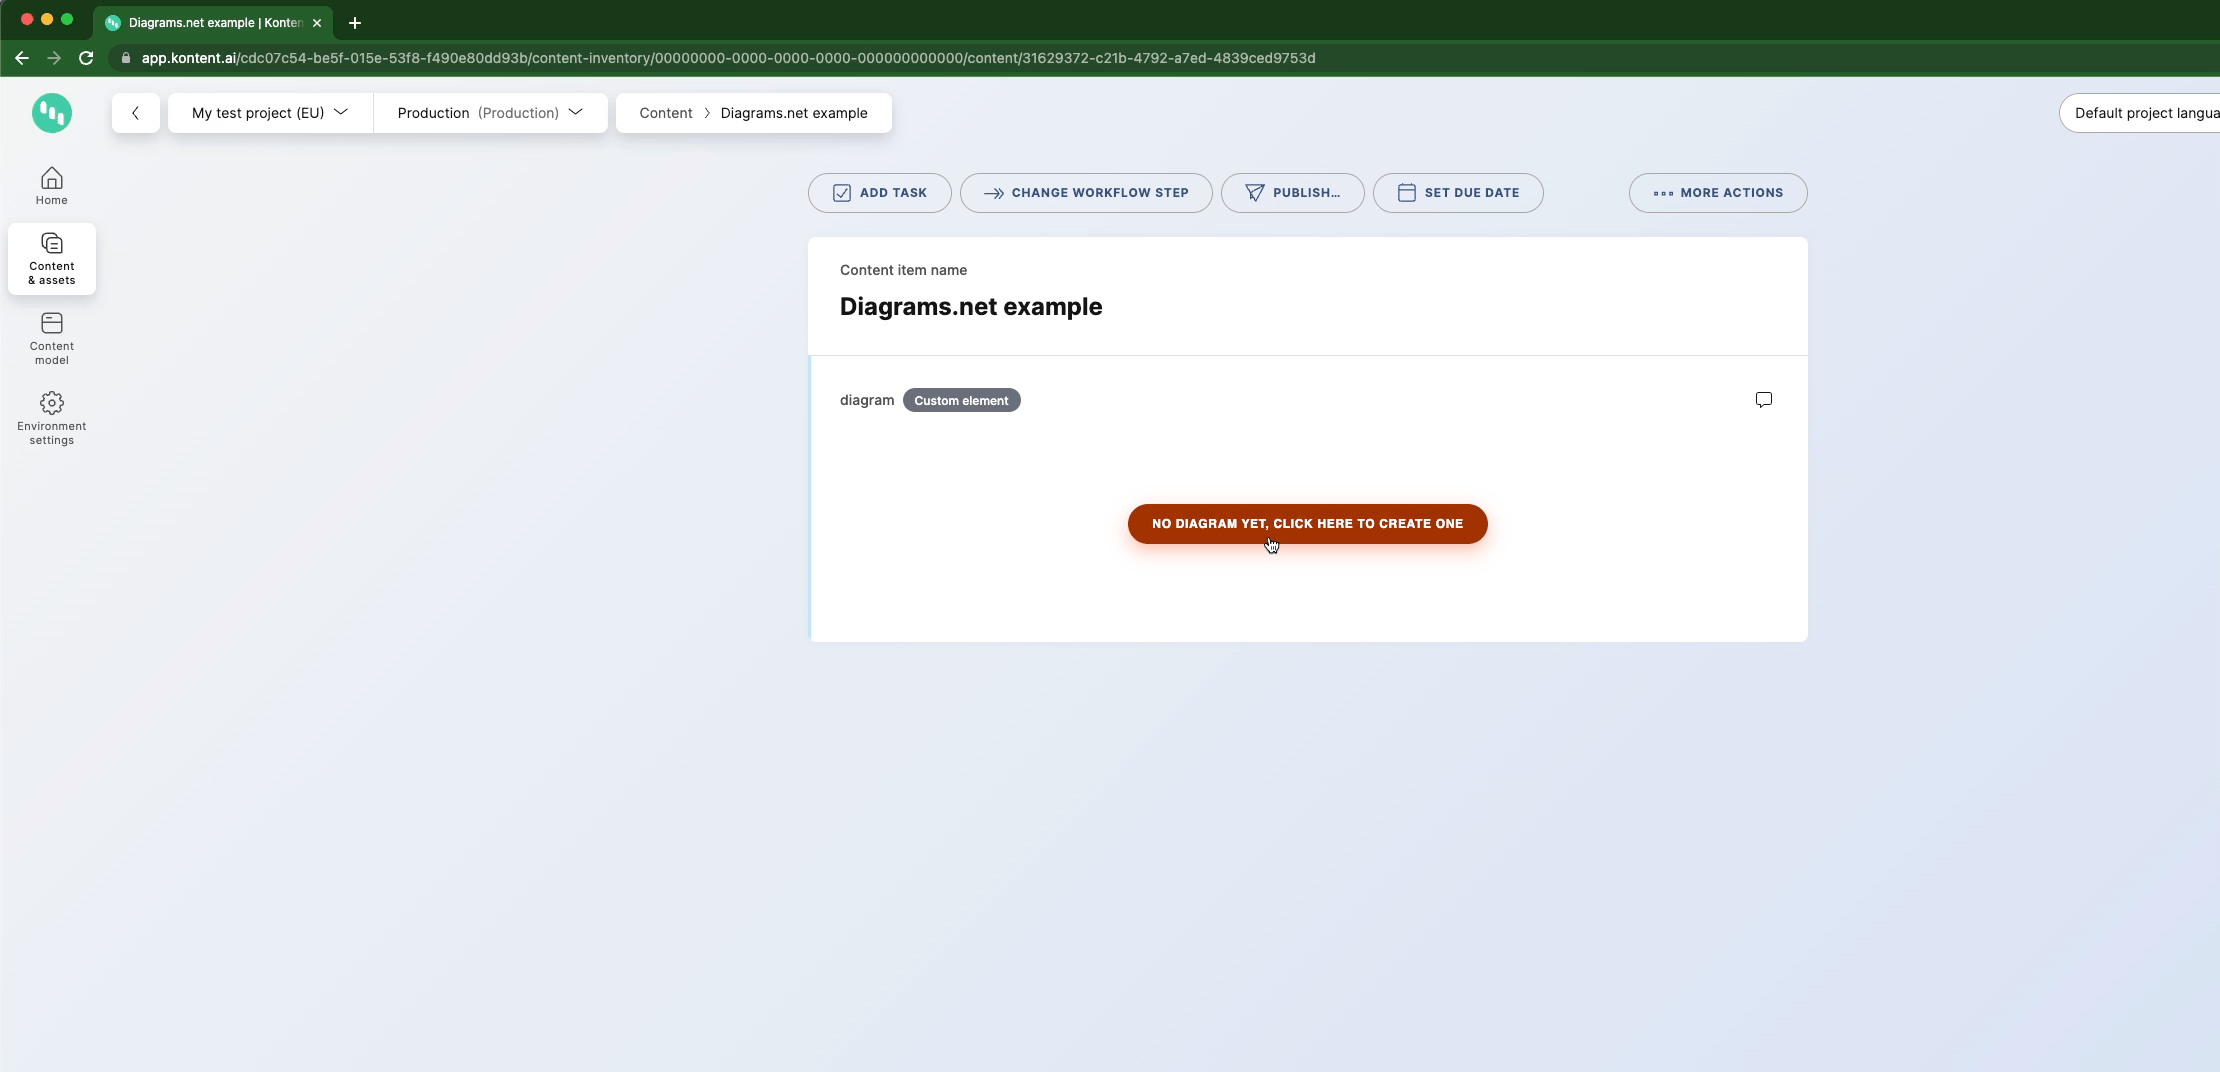Viewport: 2220px width, 1072px height.
Task: Click the Kontent.ai logo icon
Action: [x=52, y=113]
